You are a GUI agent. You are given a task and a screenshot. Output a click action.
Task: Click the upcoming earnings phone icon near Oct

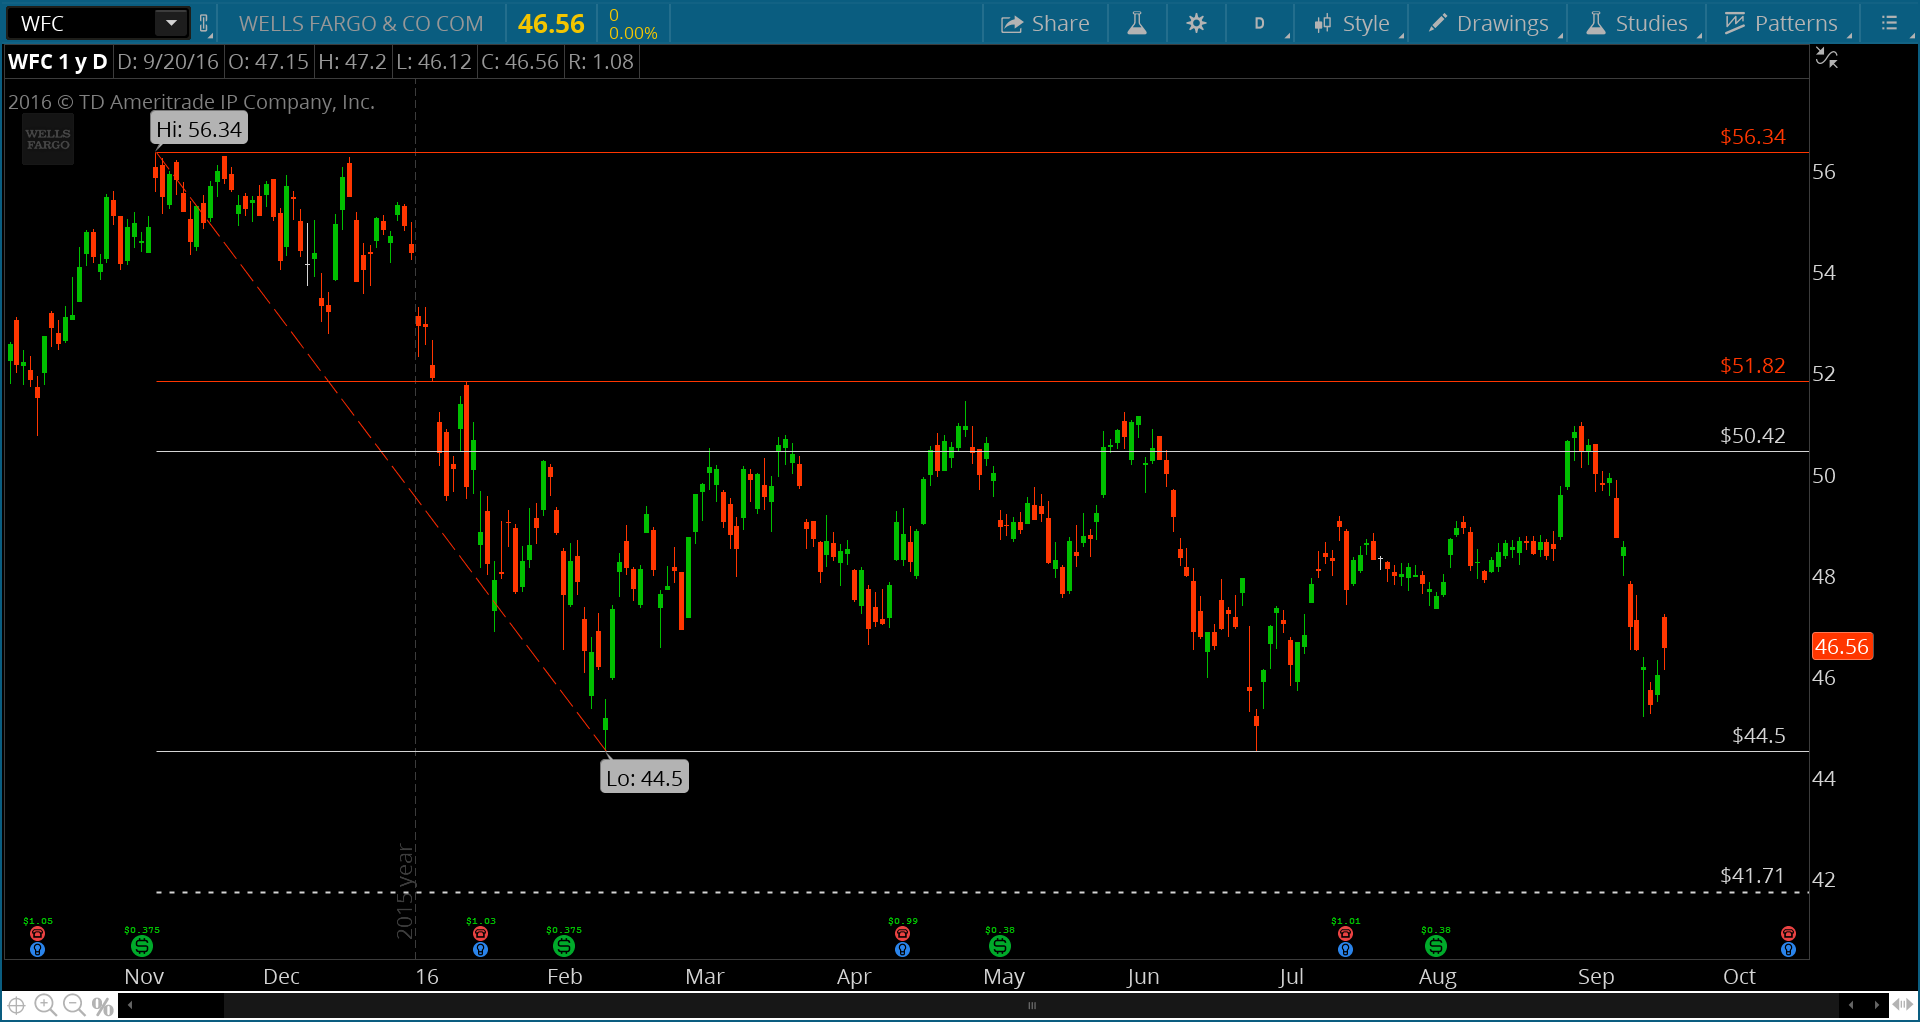tap(1788, 934)
